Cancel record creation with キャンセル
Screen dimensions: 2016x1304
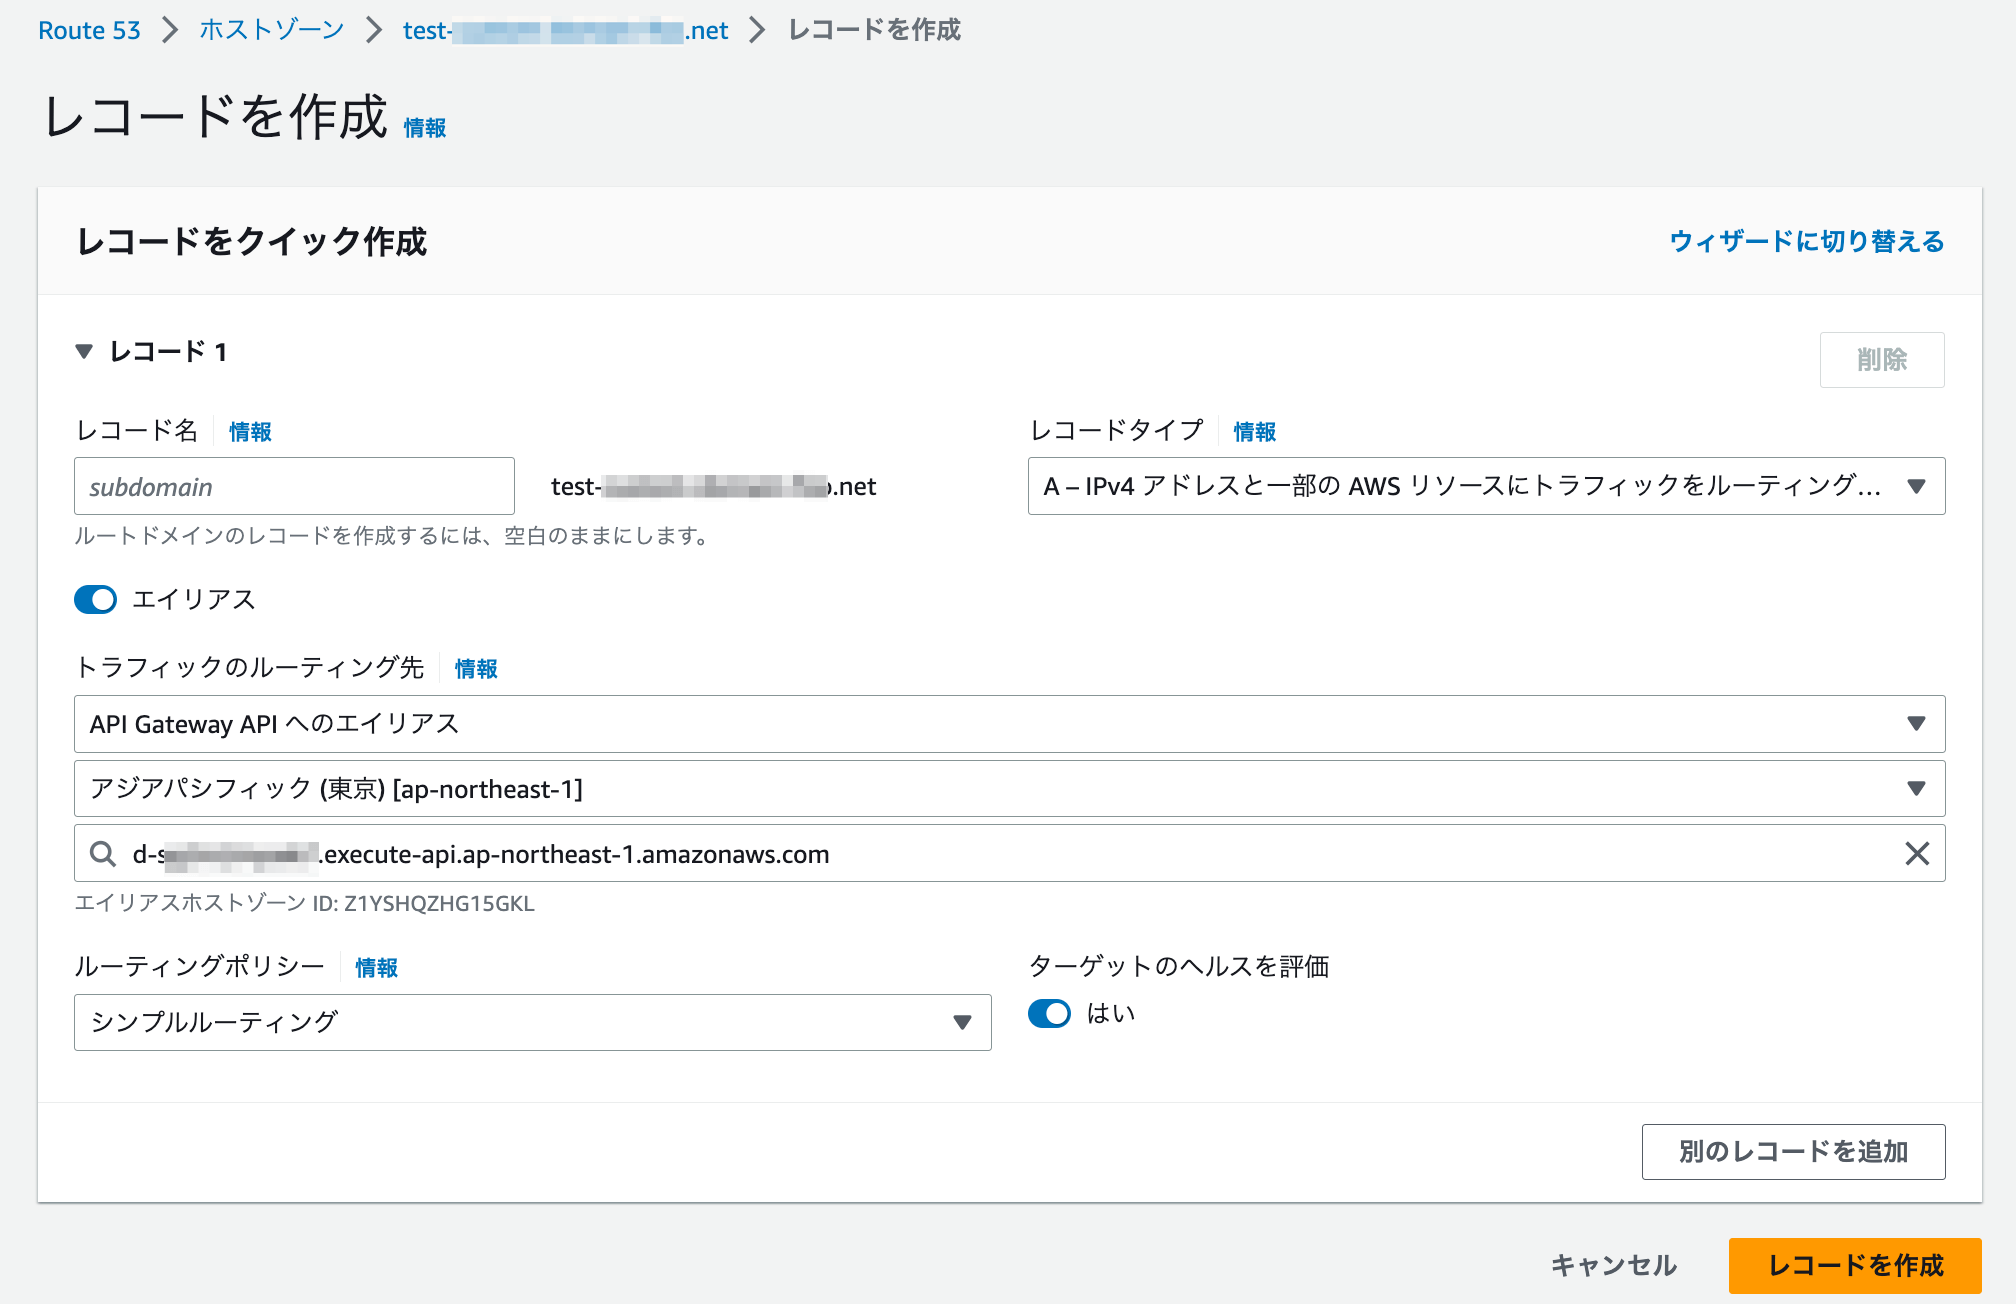tap(1614, 1265)
